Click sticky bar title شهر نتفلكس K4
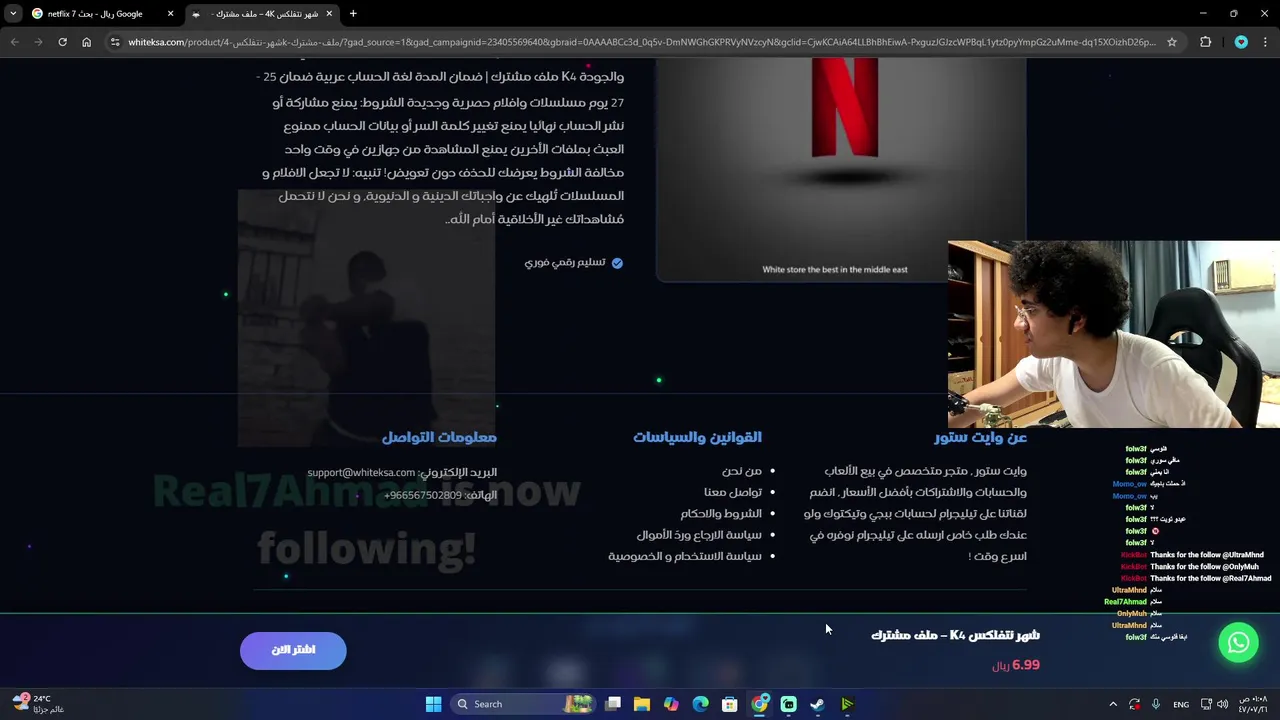 click(x=955, y=635)
